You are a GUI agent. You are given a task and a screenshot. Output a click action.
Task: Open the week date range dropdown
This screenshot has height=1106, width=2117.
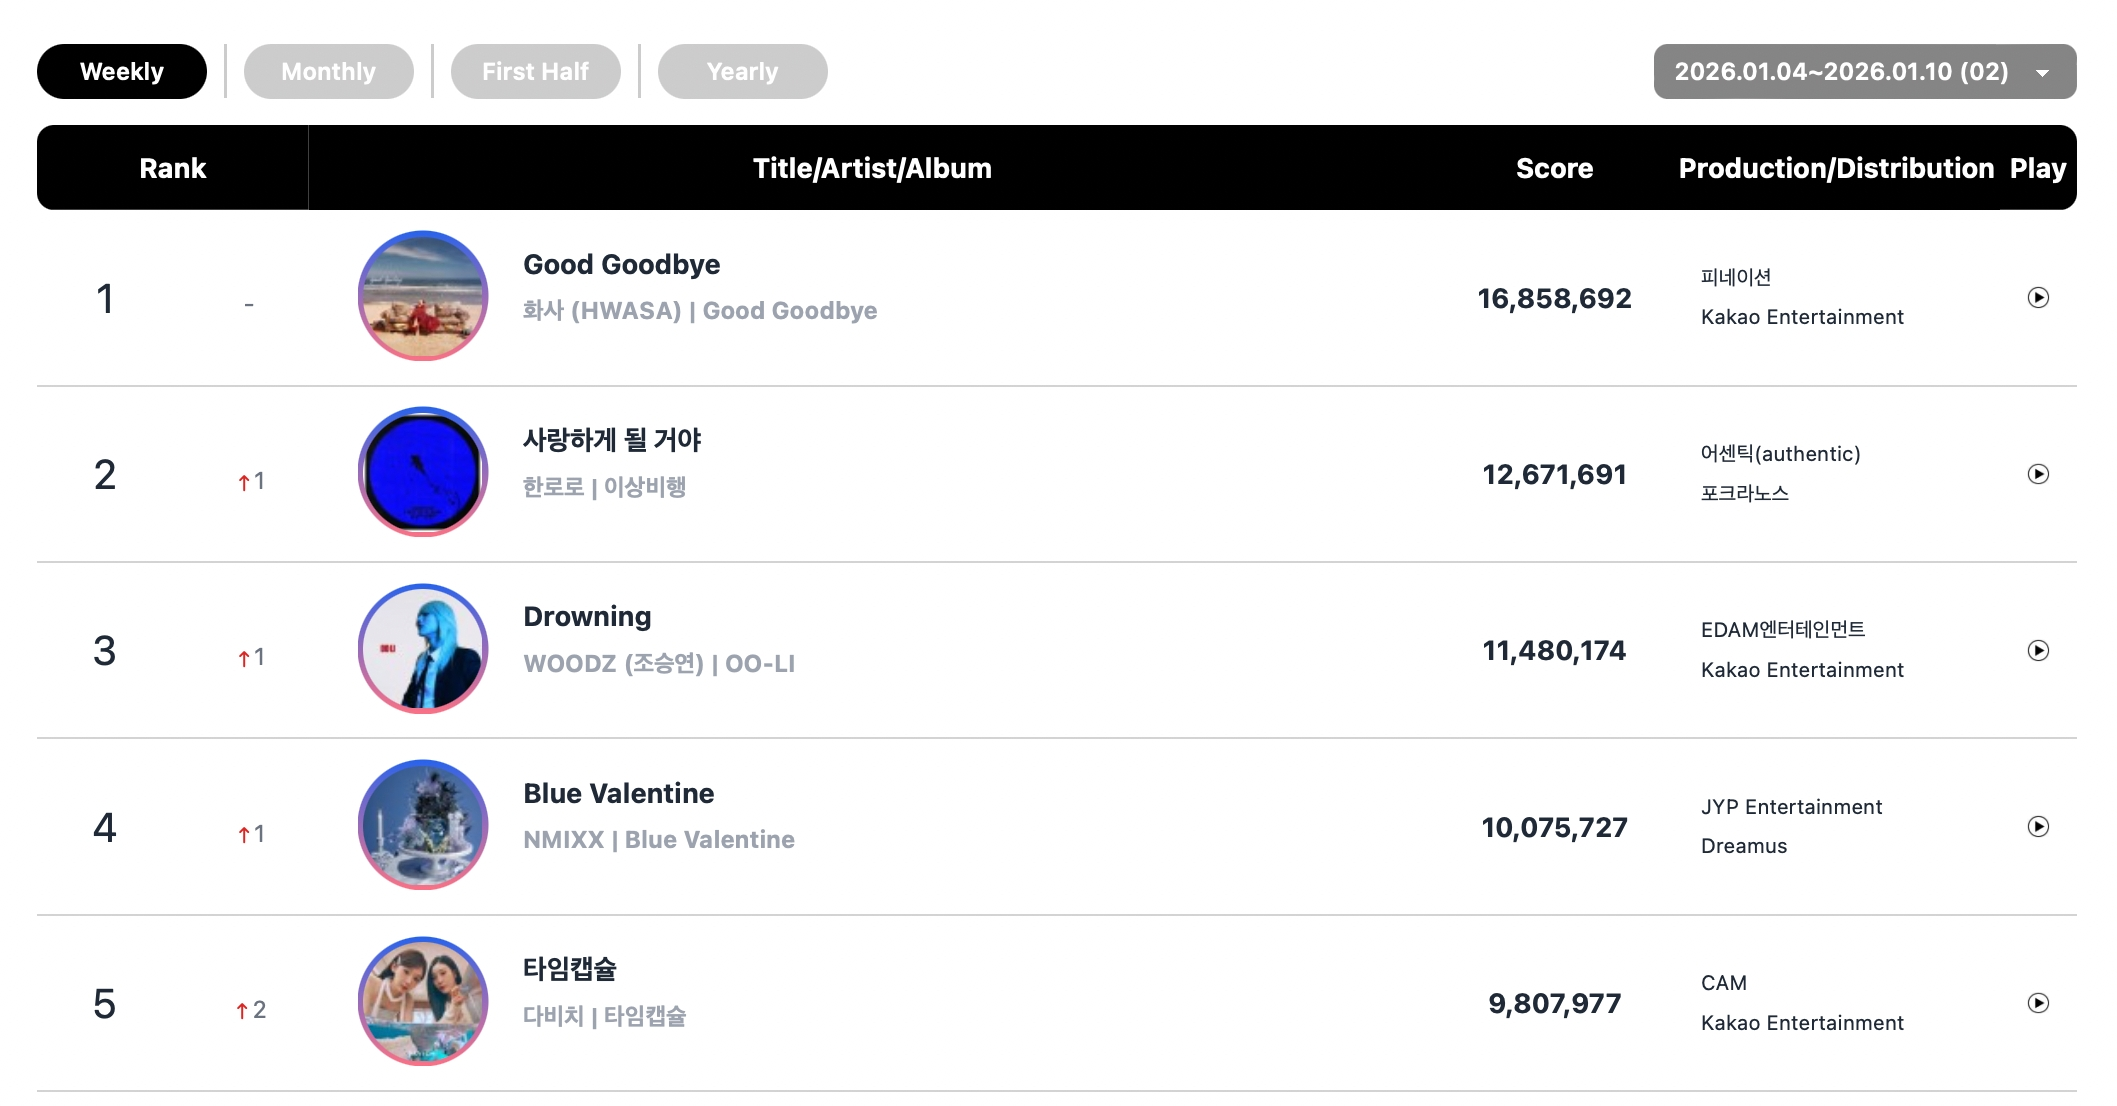tap(1864, 72)
